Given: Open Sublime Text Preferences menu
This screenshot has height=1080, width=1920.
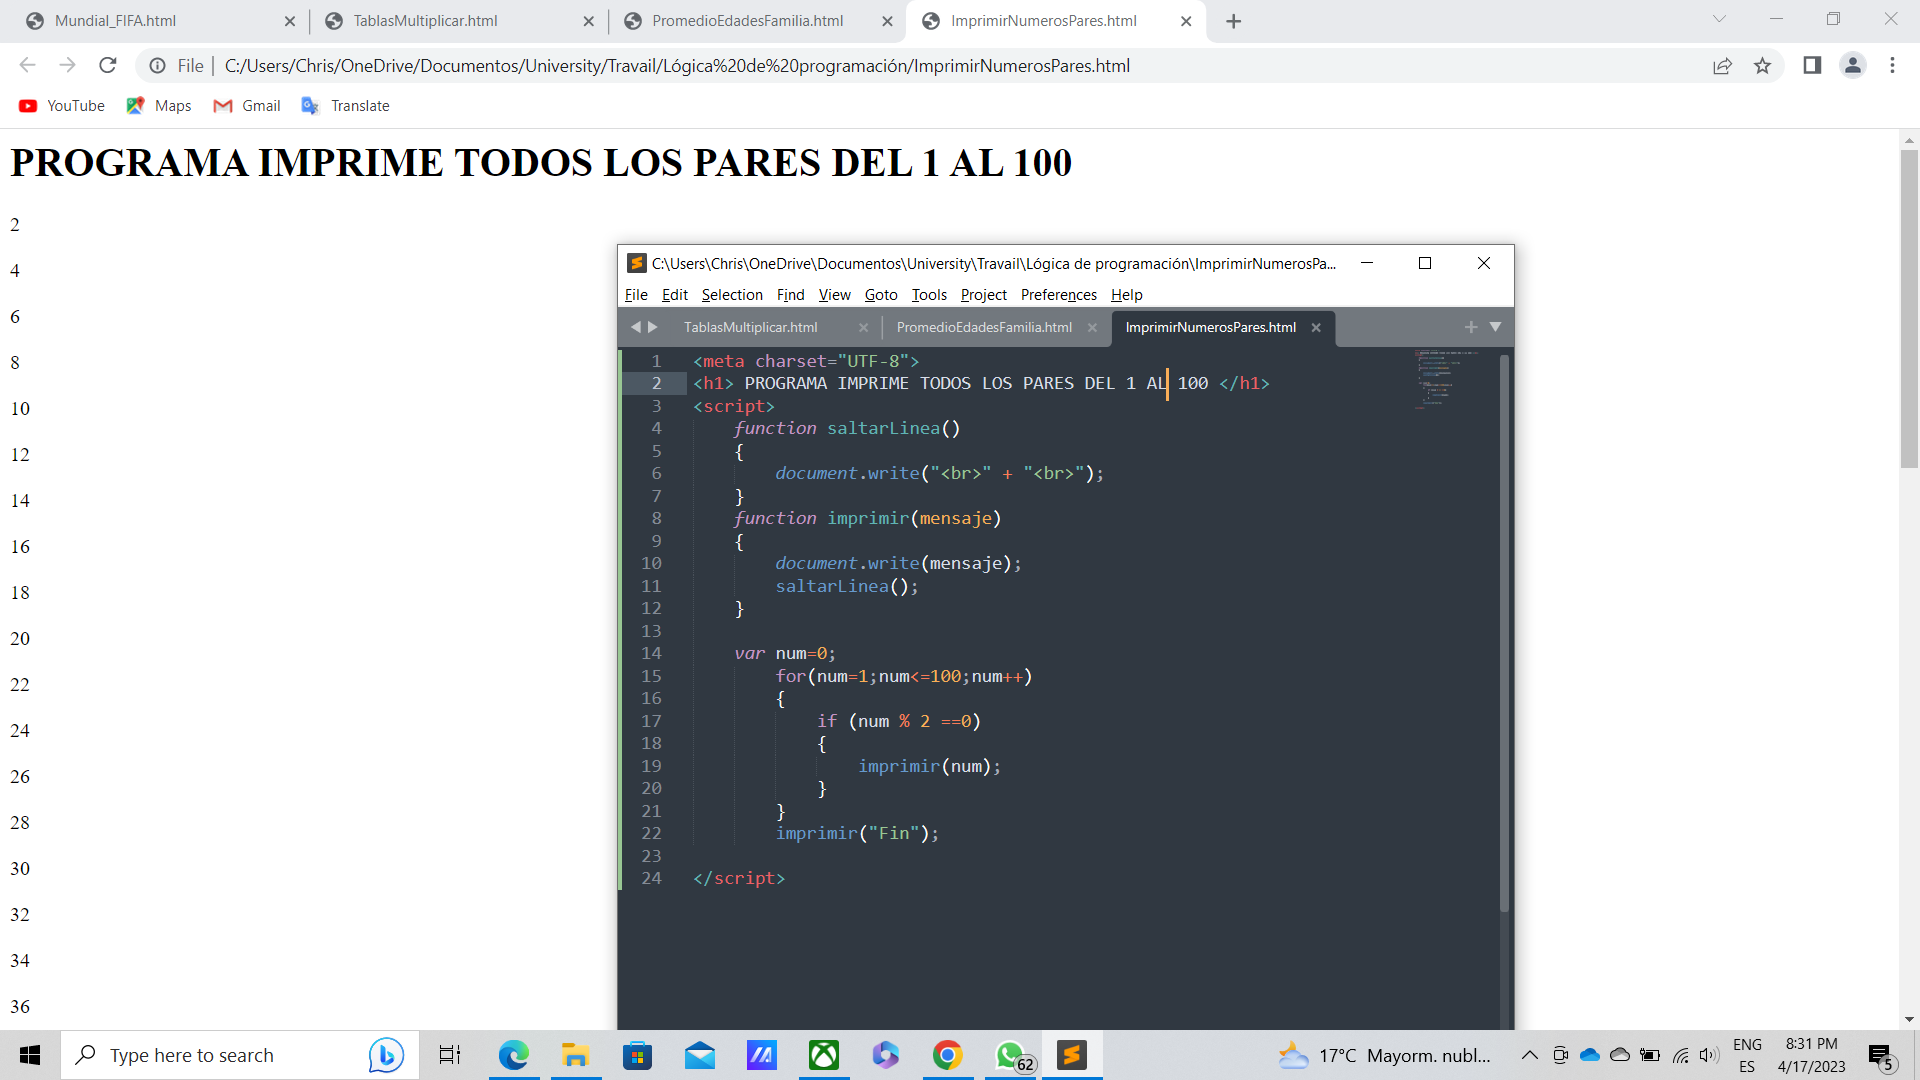Looking at the screenshot, I should click(1059, 295).
